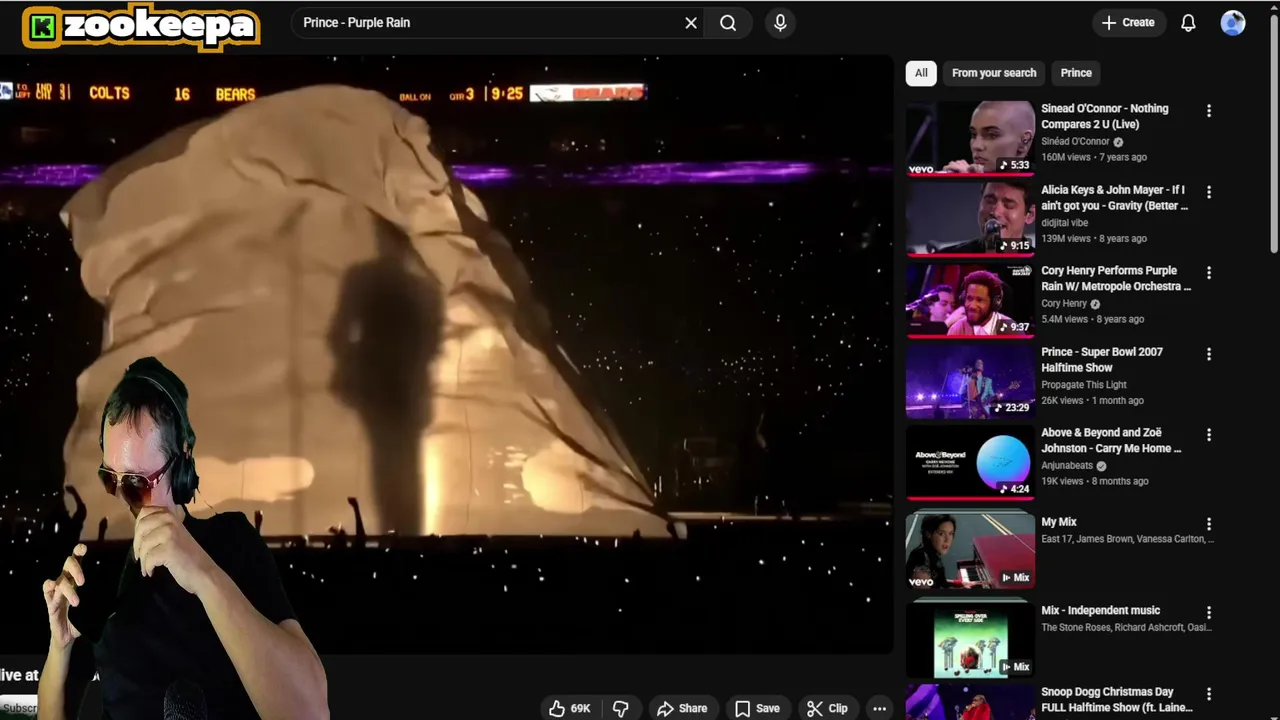This screenshot has height=720, width=1280.
Task: Open the Above & Beyond video thumbnail
Action: tap(970, 461)
